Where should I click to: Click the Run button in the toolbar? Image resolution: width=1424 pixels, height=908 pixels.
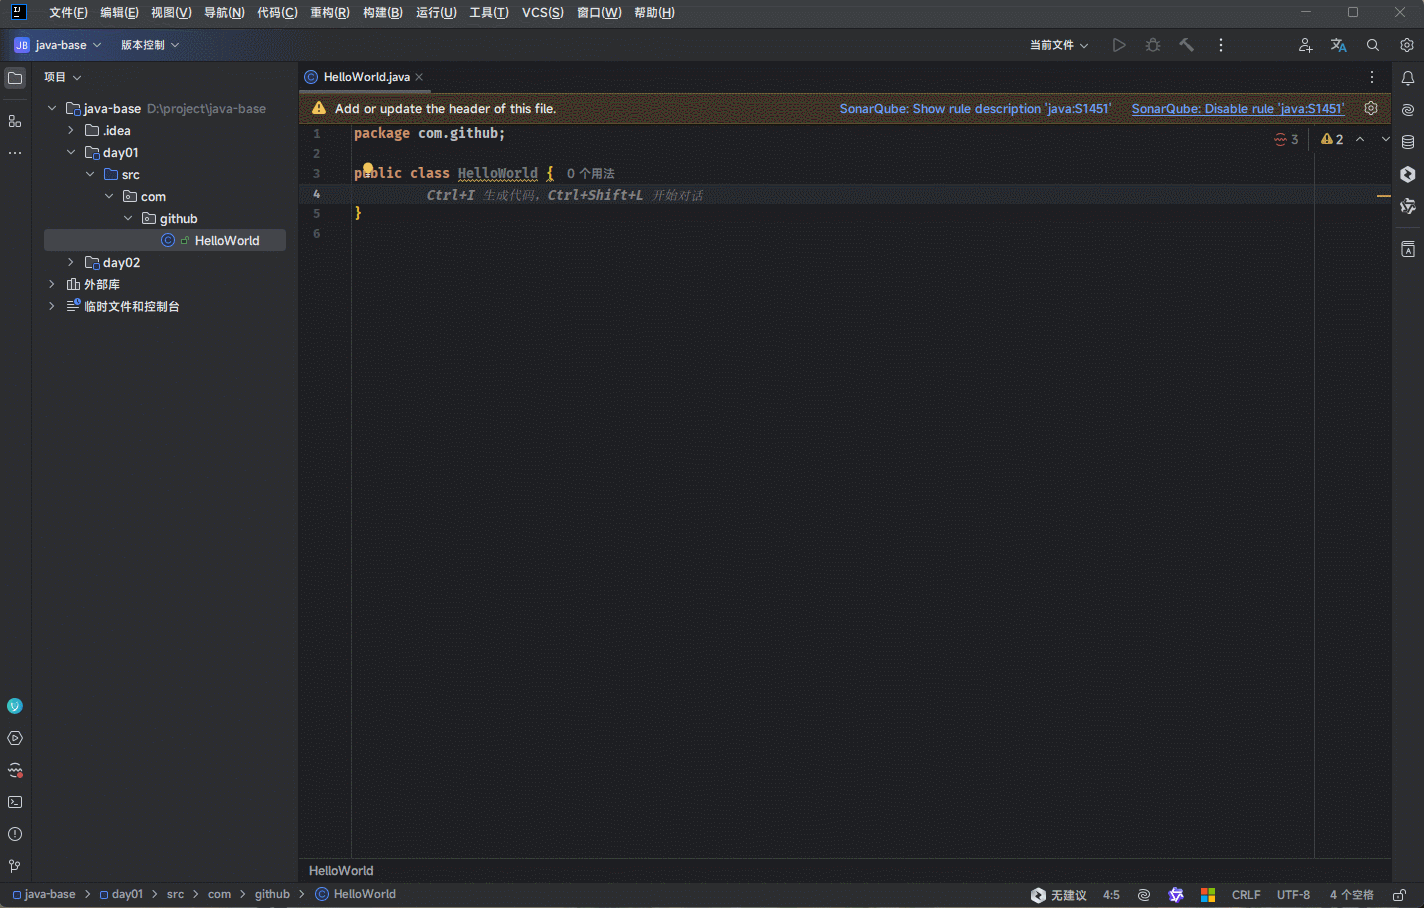point(1119,45)
